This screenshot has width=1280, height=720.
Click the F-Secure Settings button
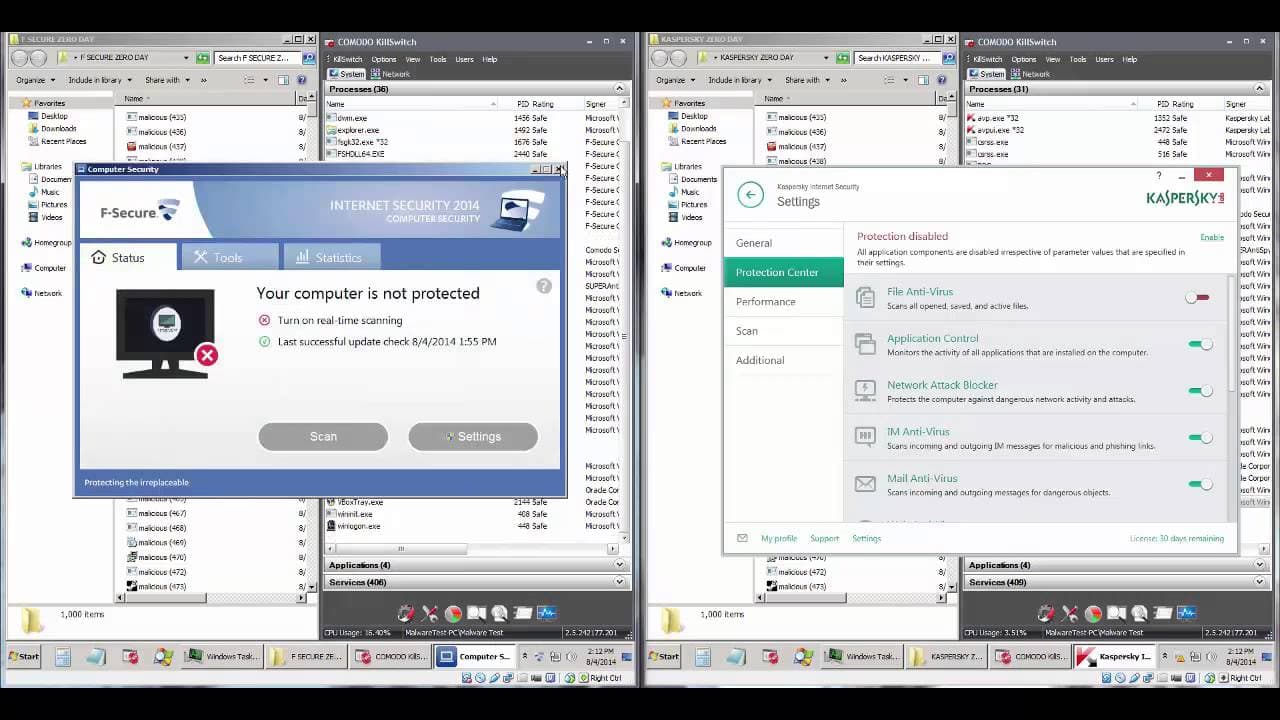473,436
